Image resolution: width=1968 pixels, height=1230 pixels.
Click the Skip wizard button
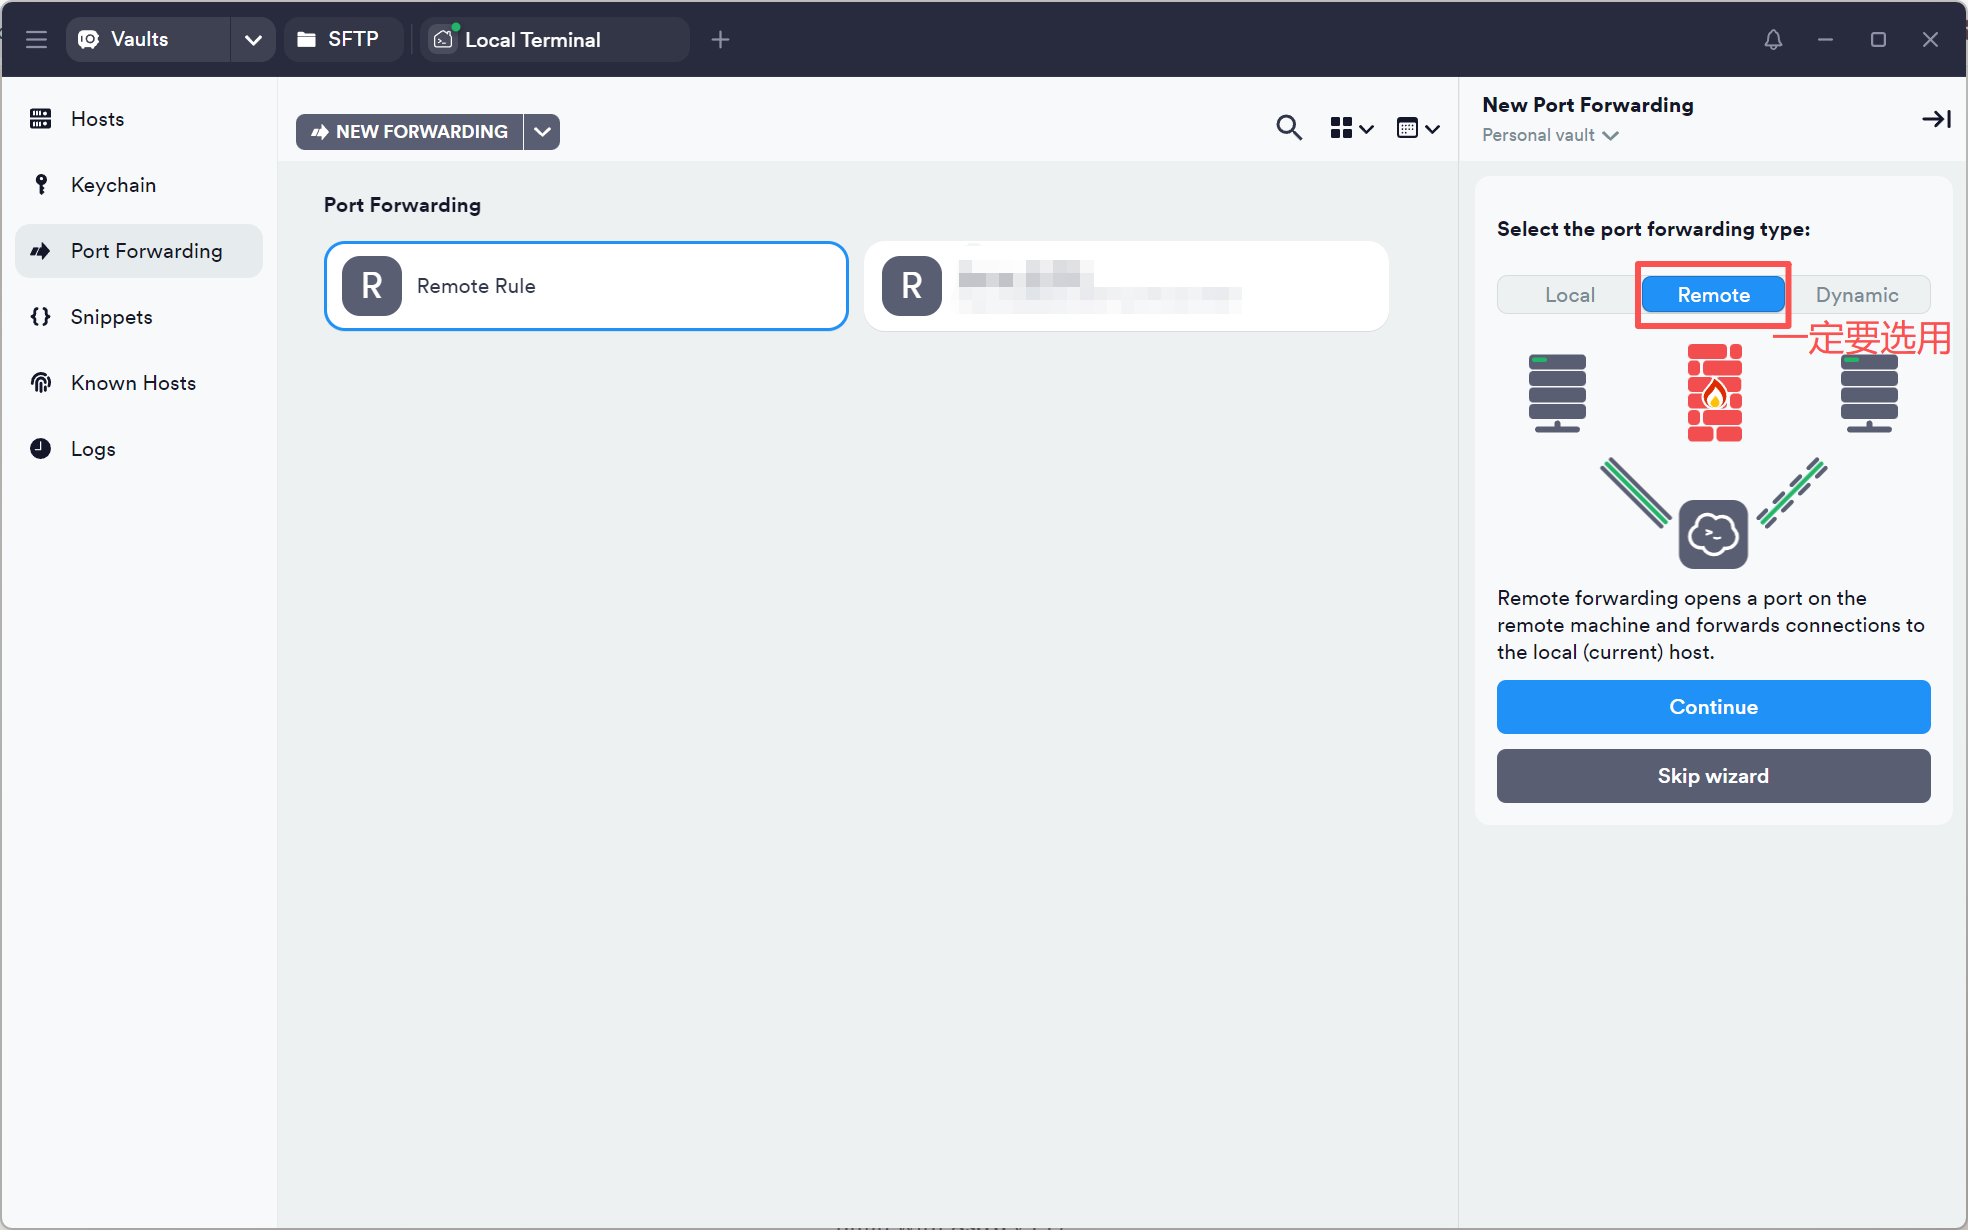click(1713, 776)
